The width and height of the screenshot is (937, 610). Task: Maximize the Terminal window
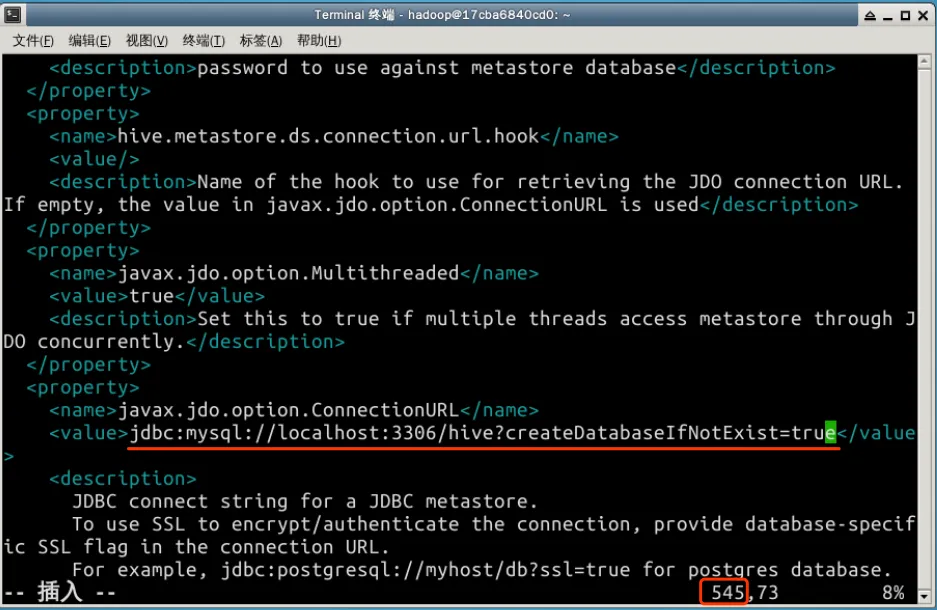pyautogui.click(x=906, y=16)
